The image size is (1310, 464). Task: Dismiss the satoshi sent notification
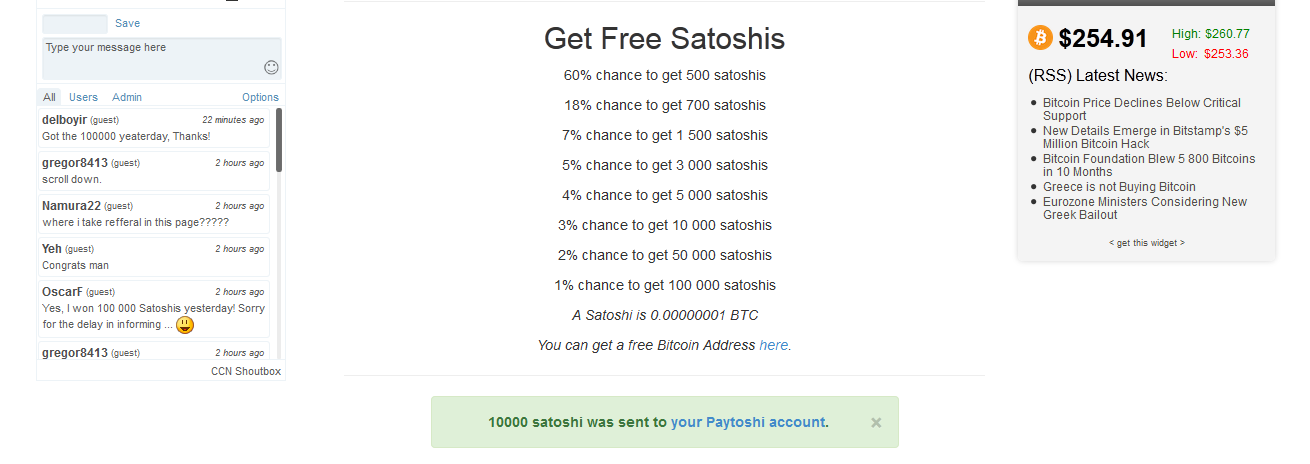click(x=876, y=422)
